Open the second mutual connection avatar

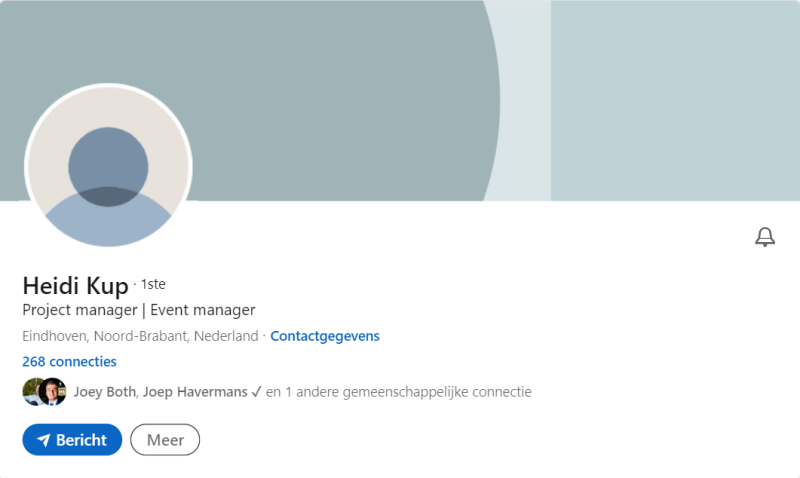click(x=53, y=392)
